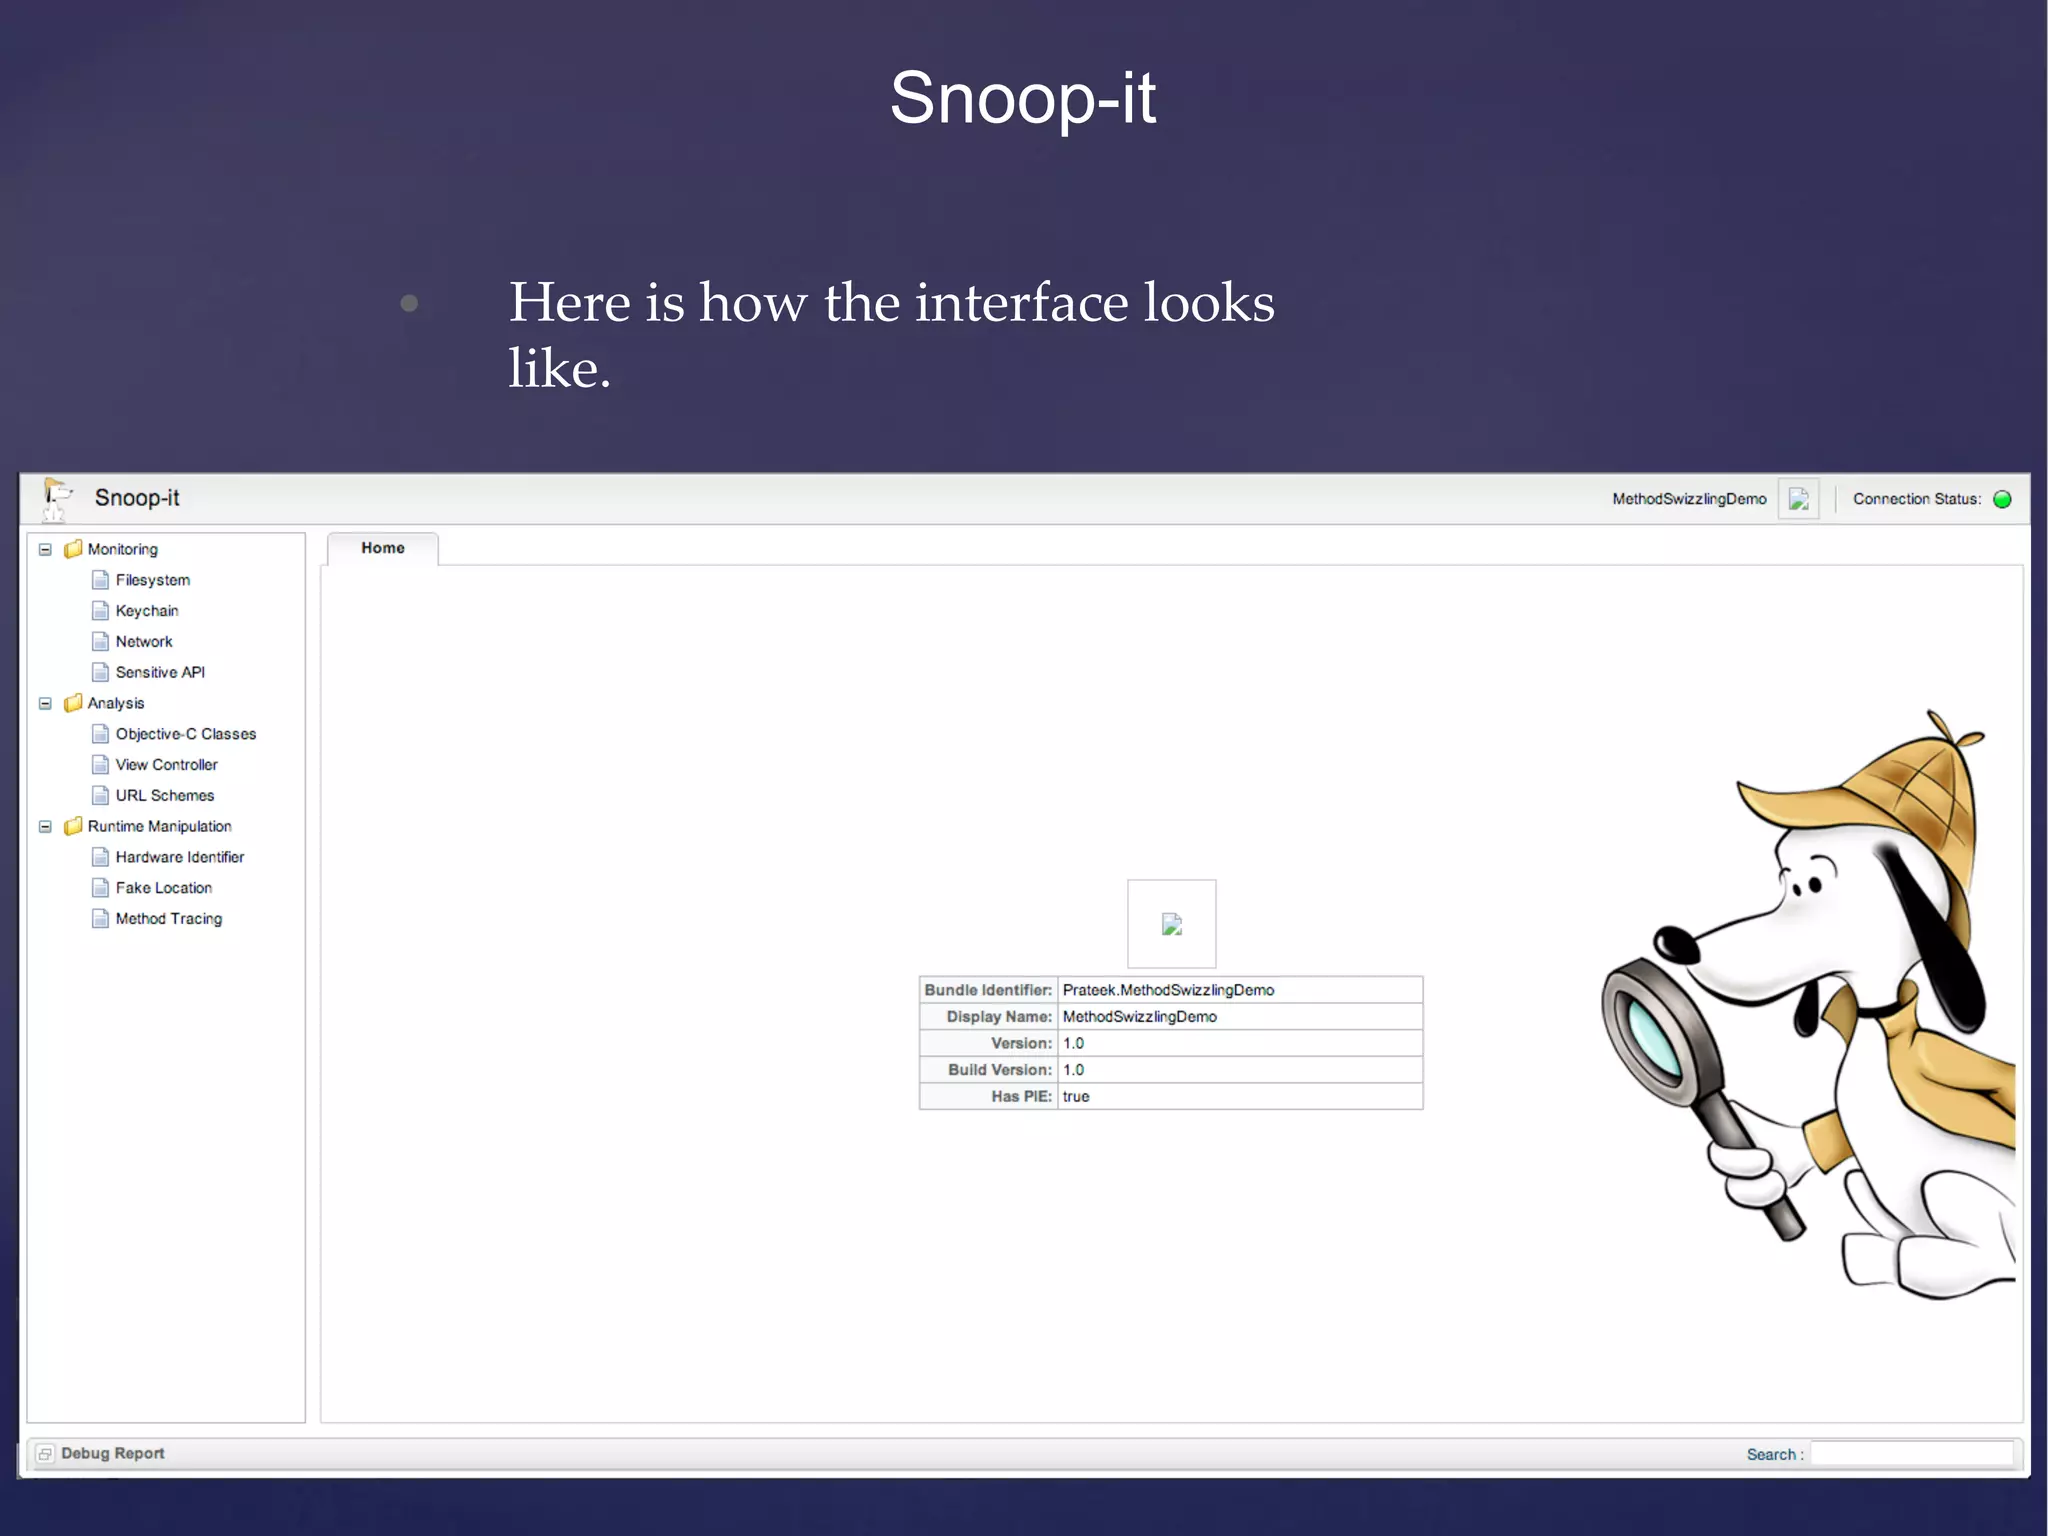
Task: Open Method Tracing
Action: click(169, 919)
